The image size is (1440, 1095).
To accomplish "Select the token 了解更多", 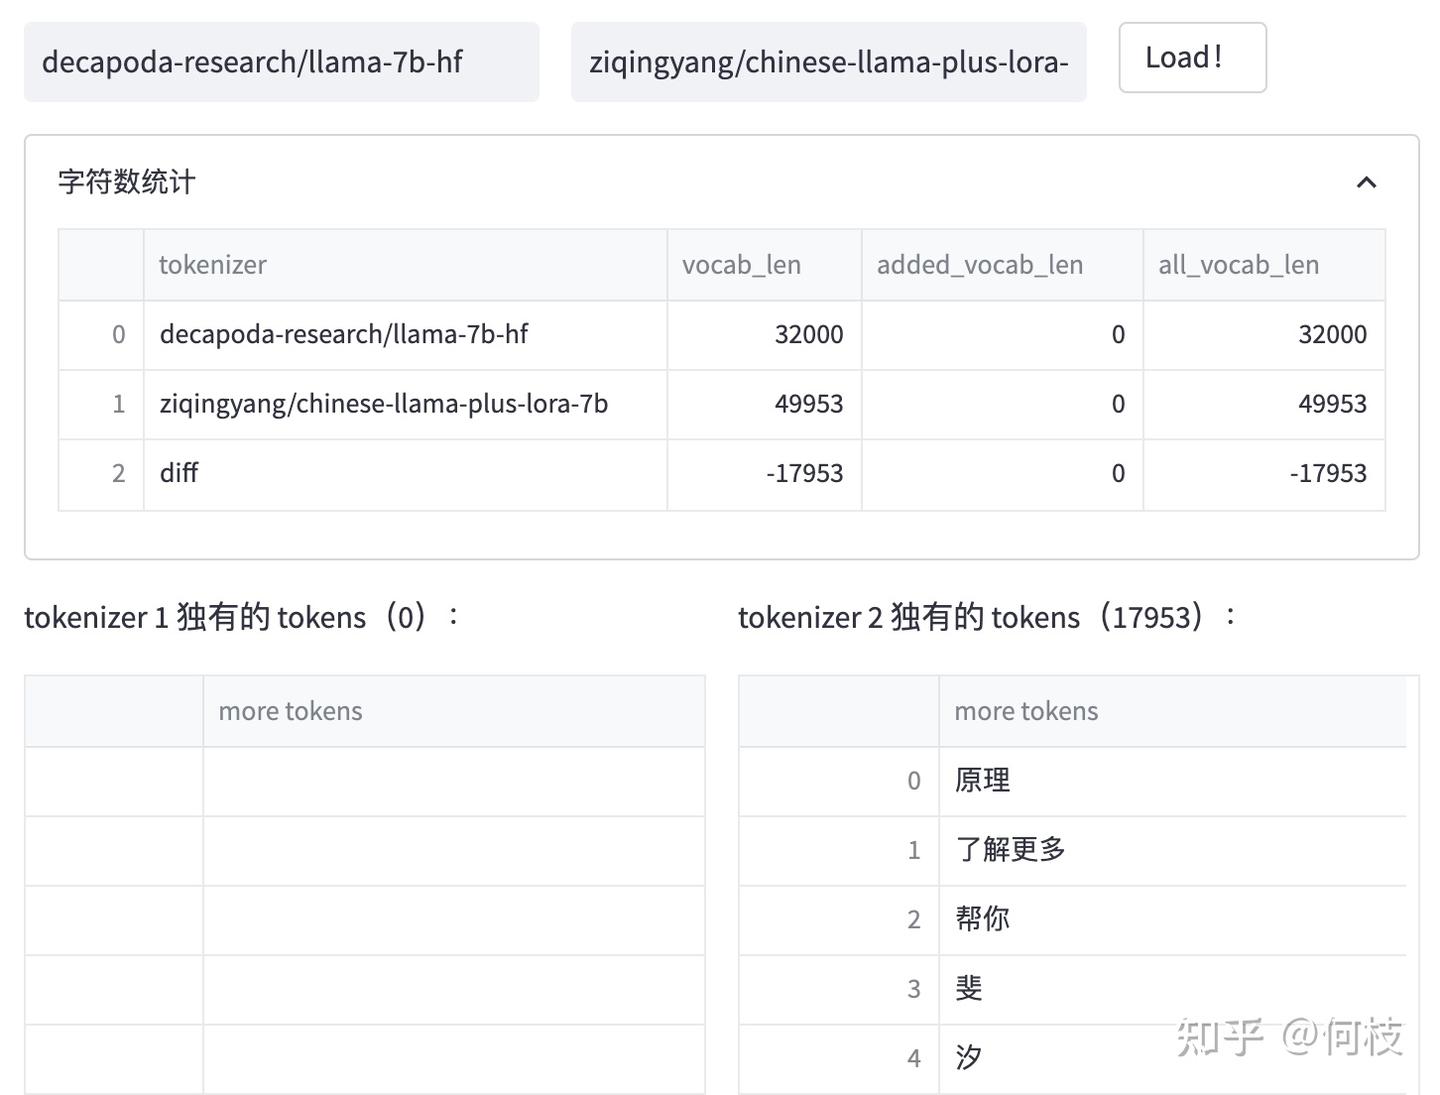I will (x=1172, y=851).
